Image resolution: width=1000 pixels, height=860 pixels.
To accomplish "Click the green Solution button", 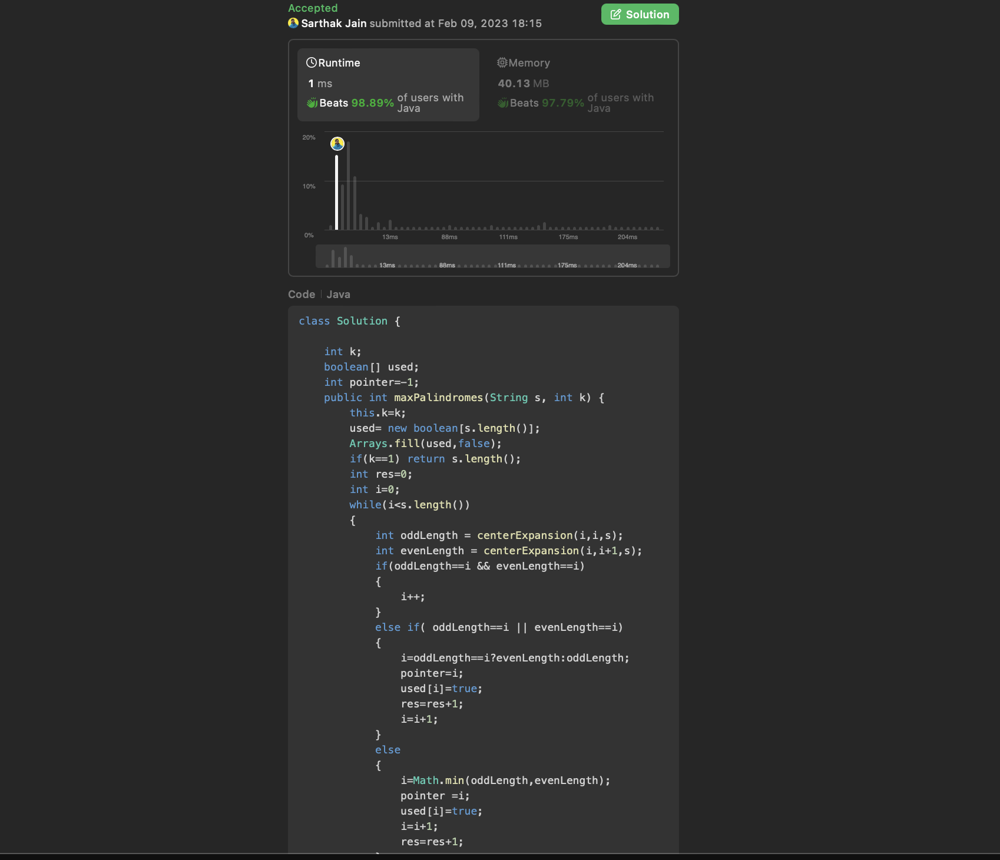I will [640, 14].
